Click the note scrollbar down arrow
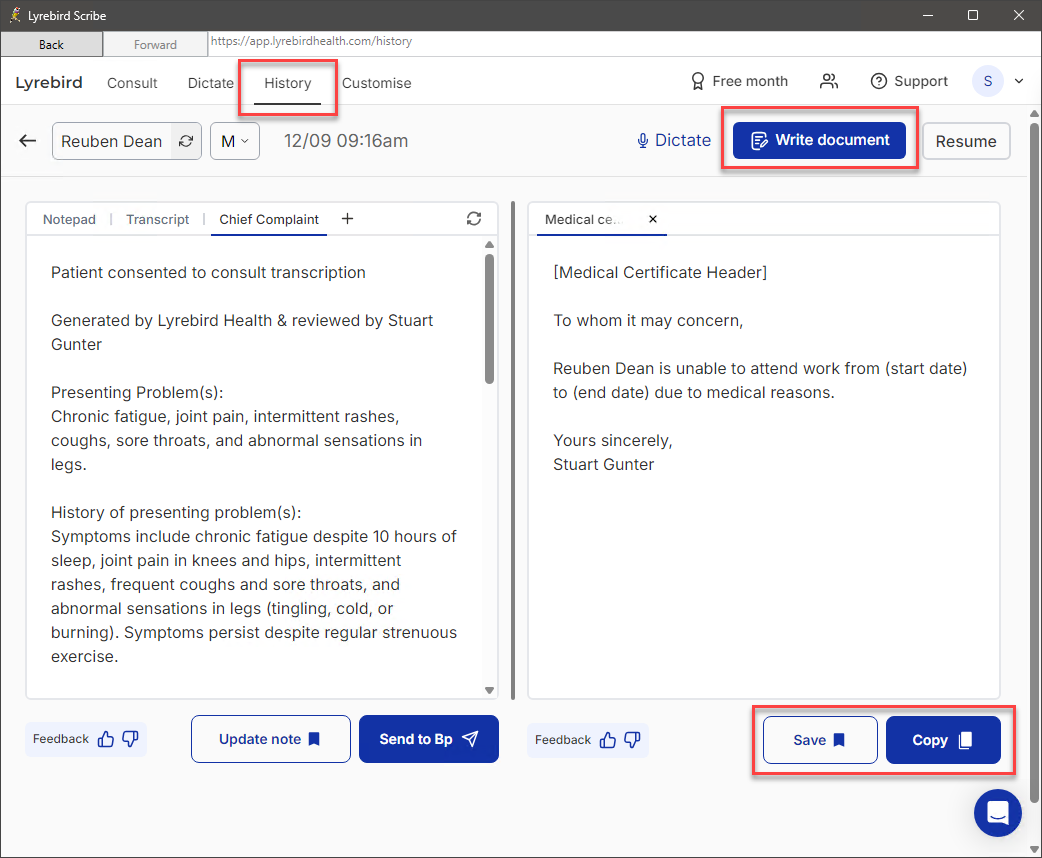Viewport: 1042px width, 858px height. pyautogui.click(x=489, y=691)
